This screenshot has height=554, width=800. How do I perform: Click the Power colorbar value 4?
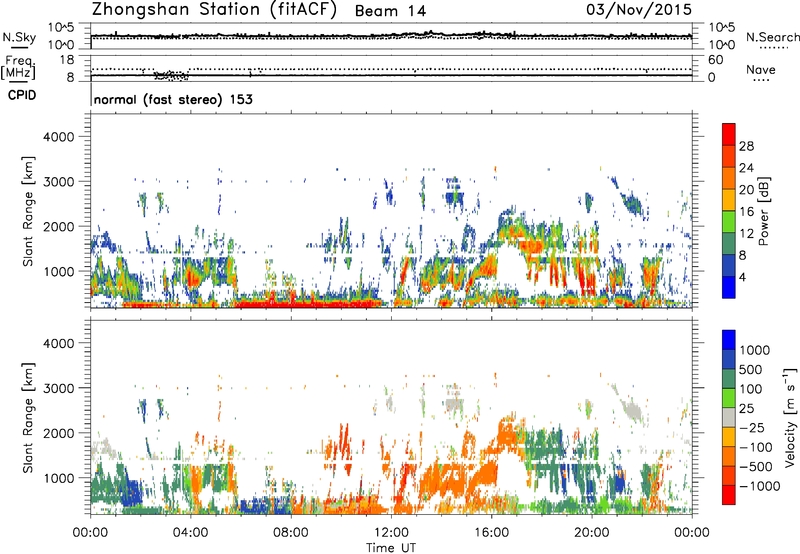click(742, 277)
